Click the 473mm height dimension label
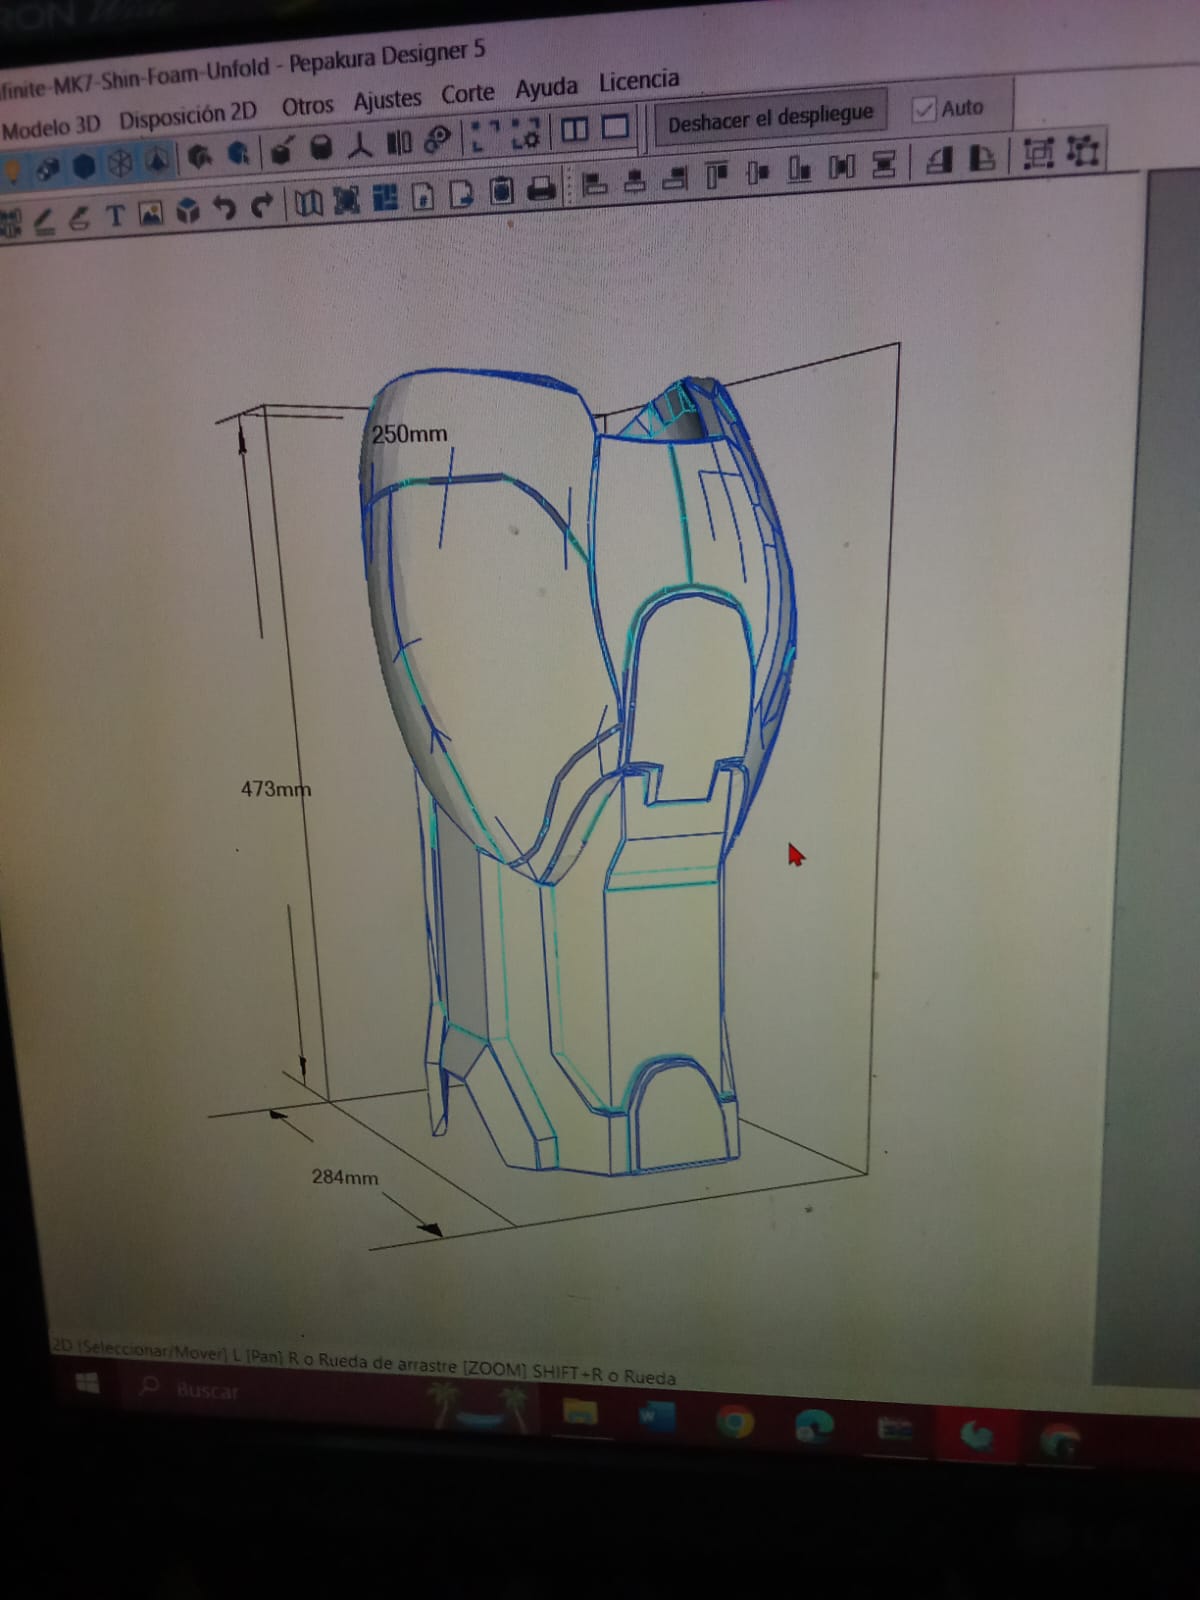 (276, 789)
